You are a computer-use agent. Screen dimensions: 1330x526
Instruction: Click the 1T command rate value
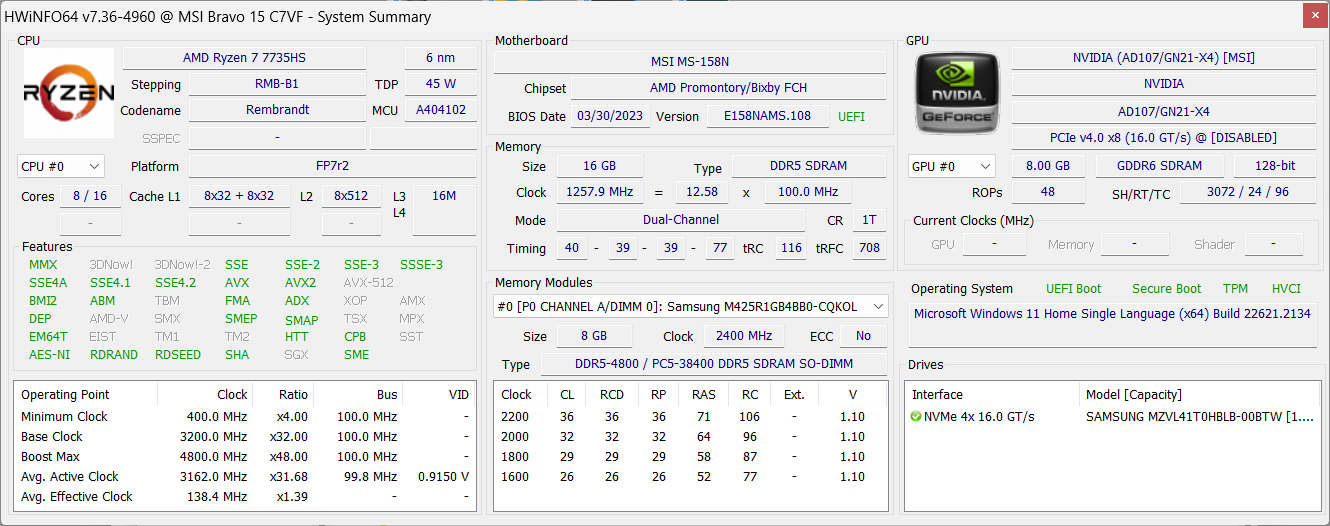click(x=869, y=220)
